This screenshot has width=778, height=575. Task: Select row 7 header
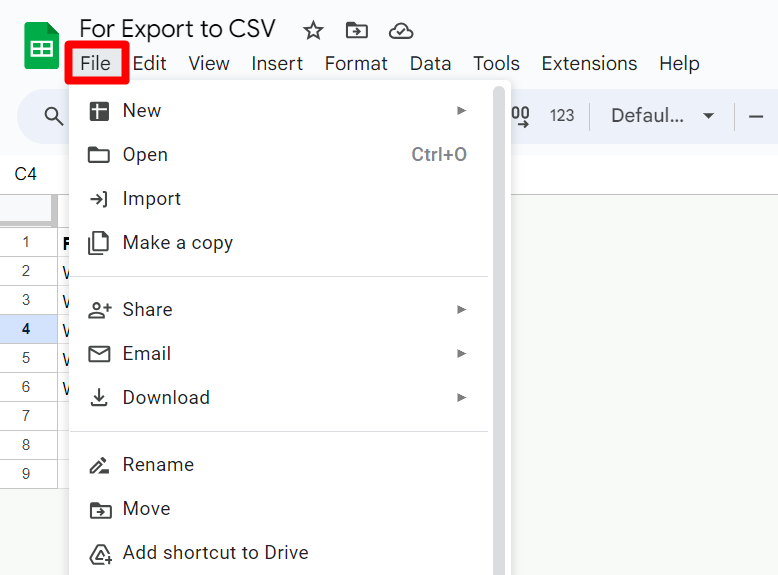pos(26,415)
